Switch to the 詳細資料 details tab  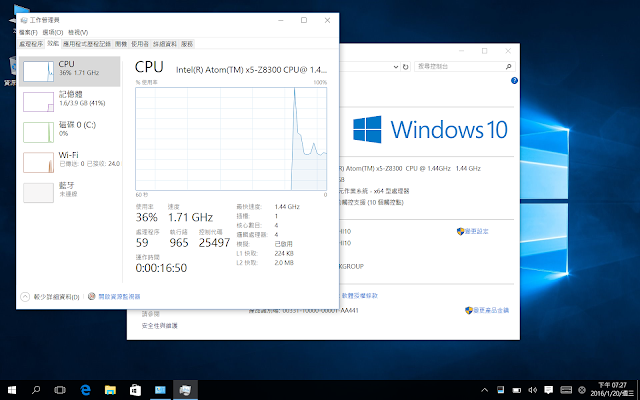[165, 44]
